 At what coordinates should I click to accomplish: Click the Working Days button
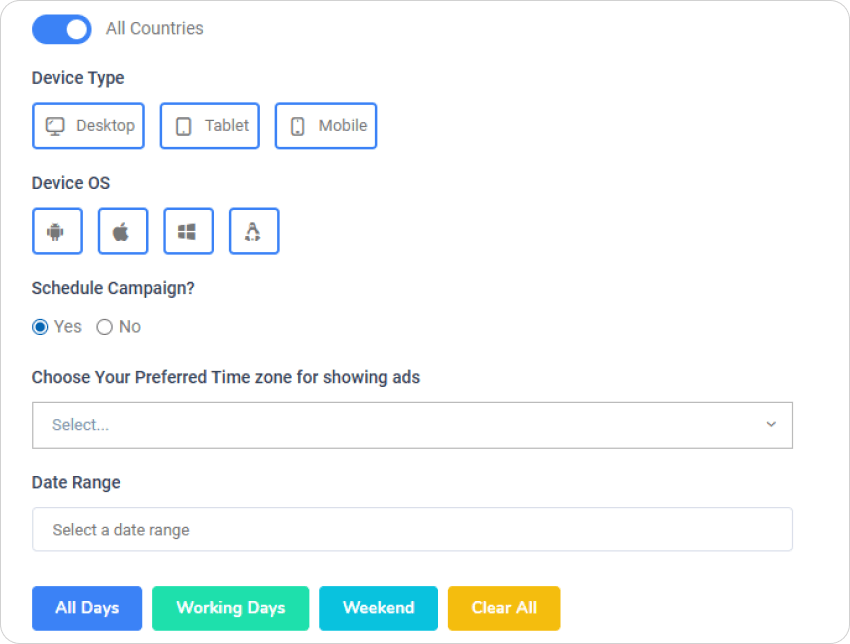(x=231, y=608)
